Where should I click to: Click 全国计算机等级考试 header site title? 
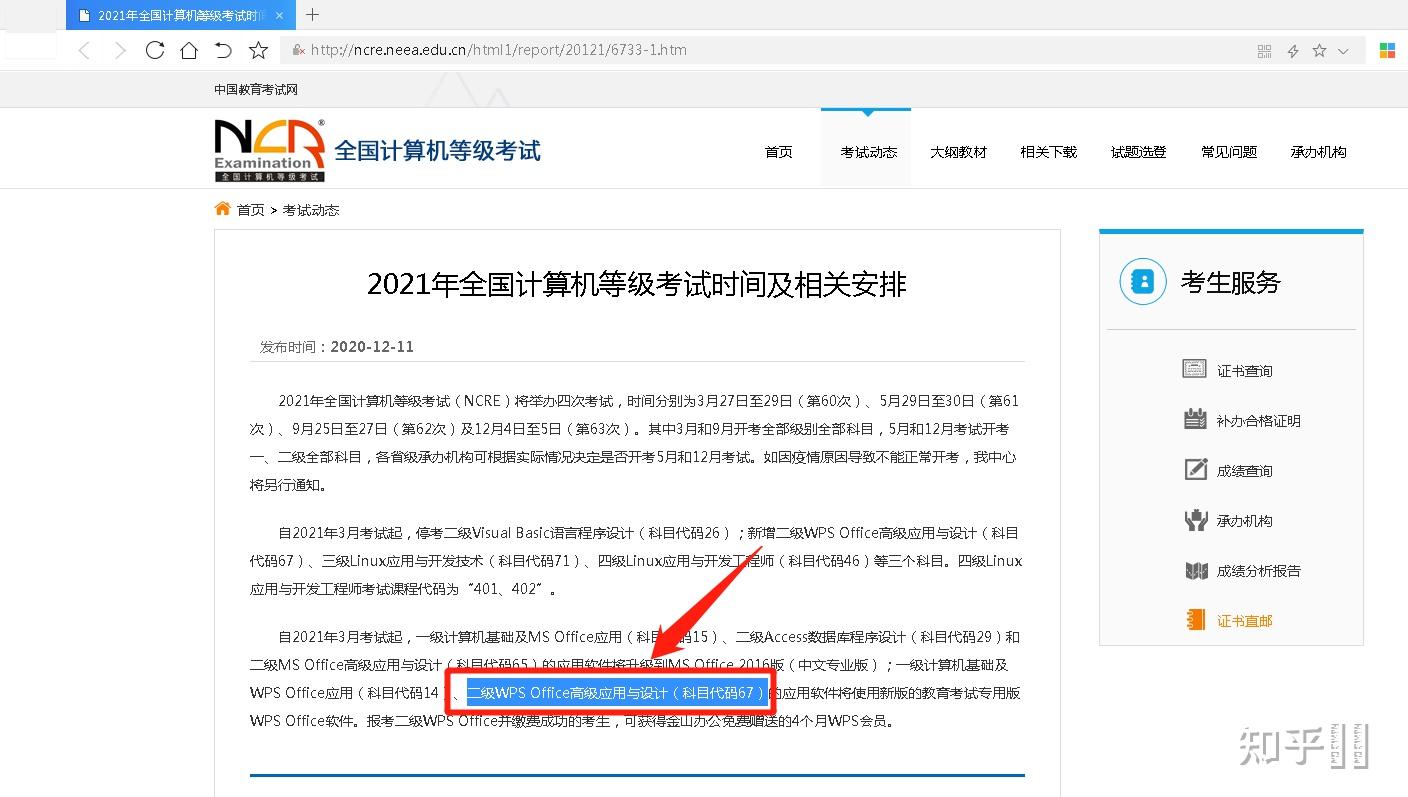click(437, 151)
